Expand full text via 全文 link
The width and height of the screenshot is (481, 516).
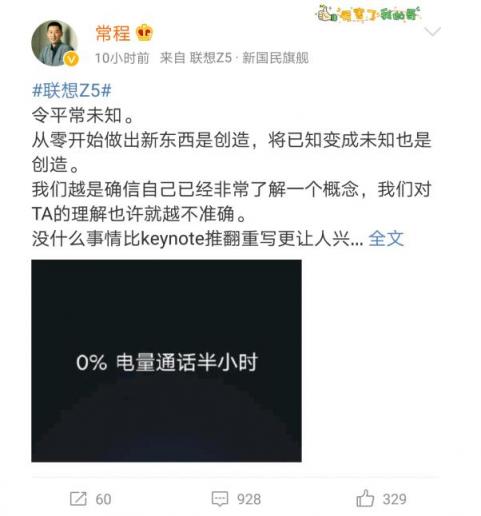tap(386, 238)
